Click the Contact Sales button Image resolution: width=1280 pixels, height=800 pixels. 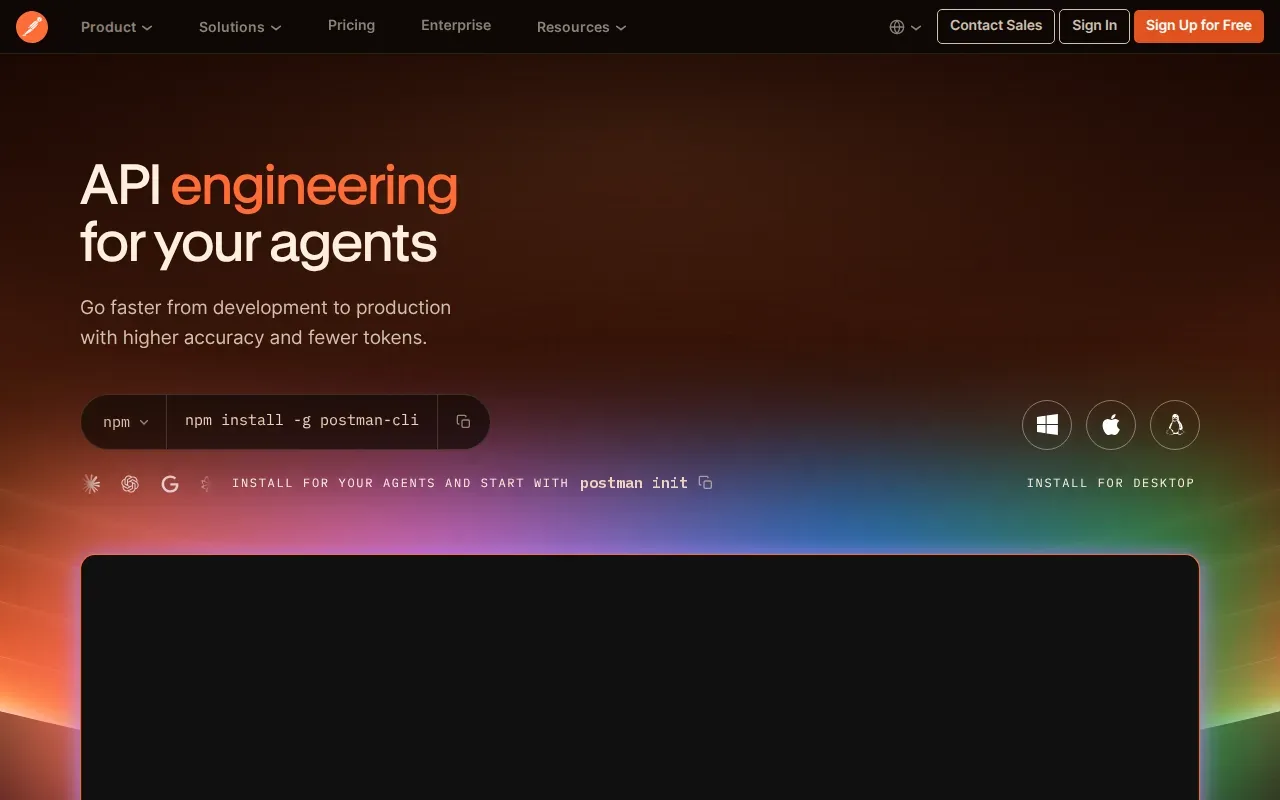point(996,26)
